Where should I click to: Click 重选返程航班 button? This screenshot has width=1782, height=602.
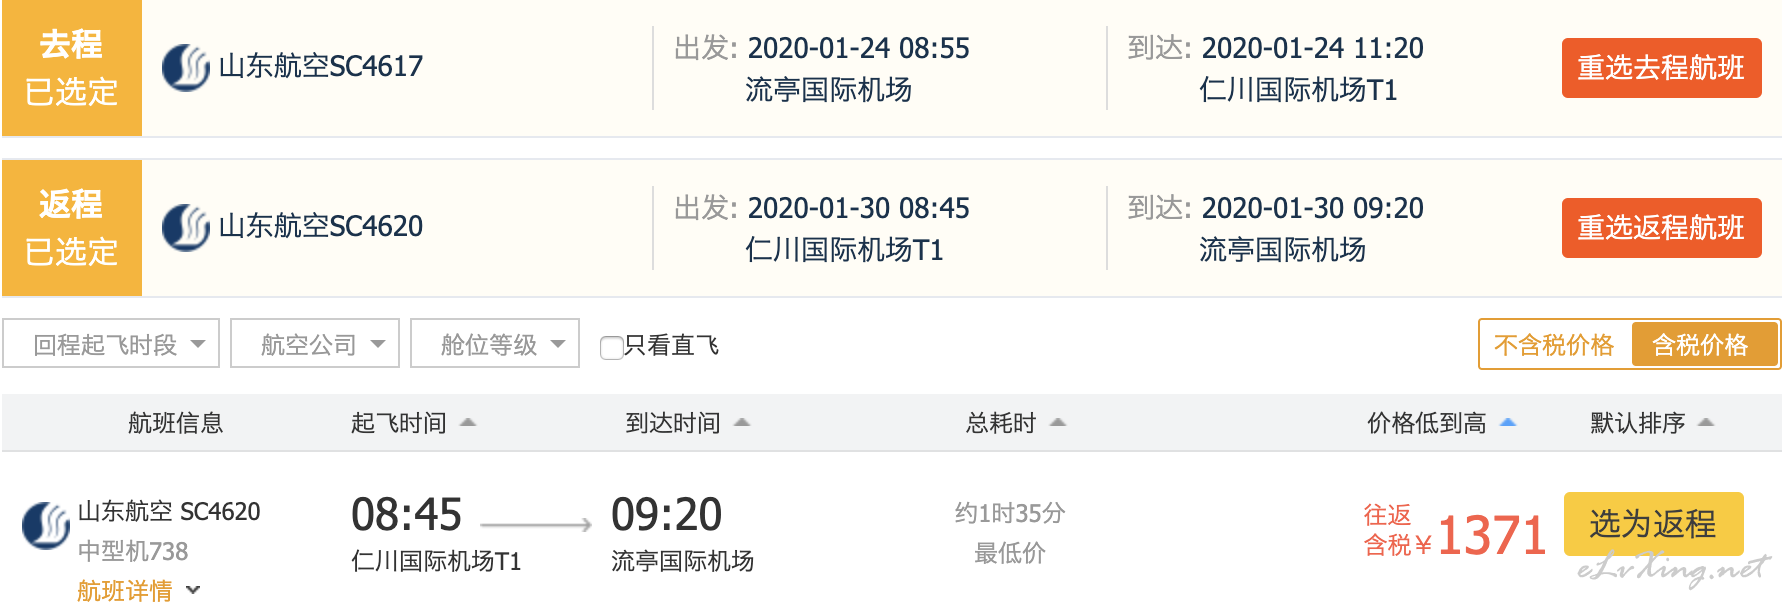coord(1661,228)
